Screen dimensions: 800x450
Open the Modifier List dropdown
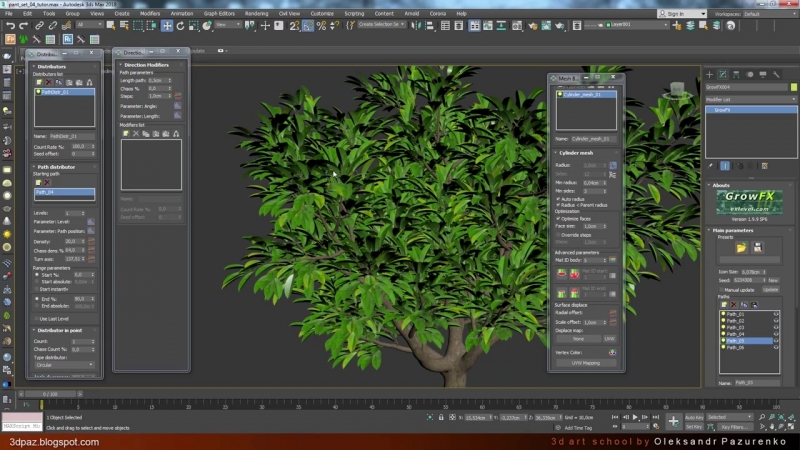point(751,99)
